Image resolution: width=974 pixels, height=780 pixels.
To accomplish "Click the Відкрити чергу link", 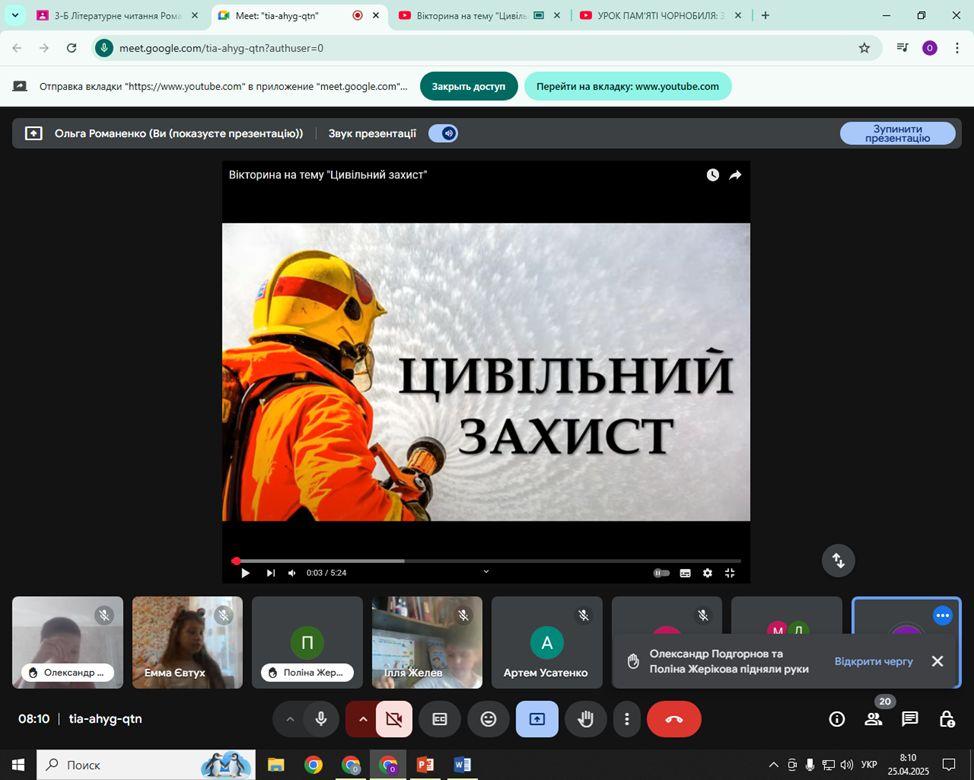I will (x=873, y=661).
